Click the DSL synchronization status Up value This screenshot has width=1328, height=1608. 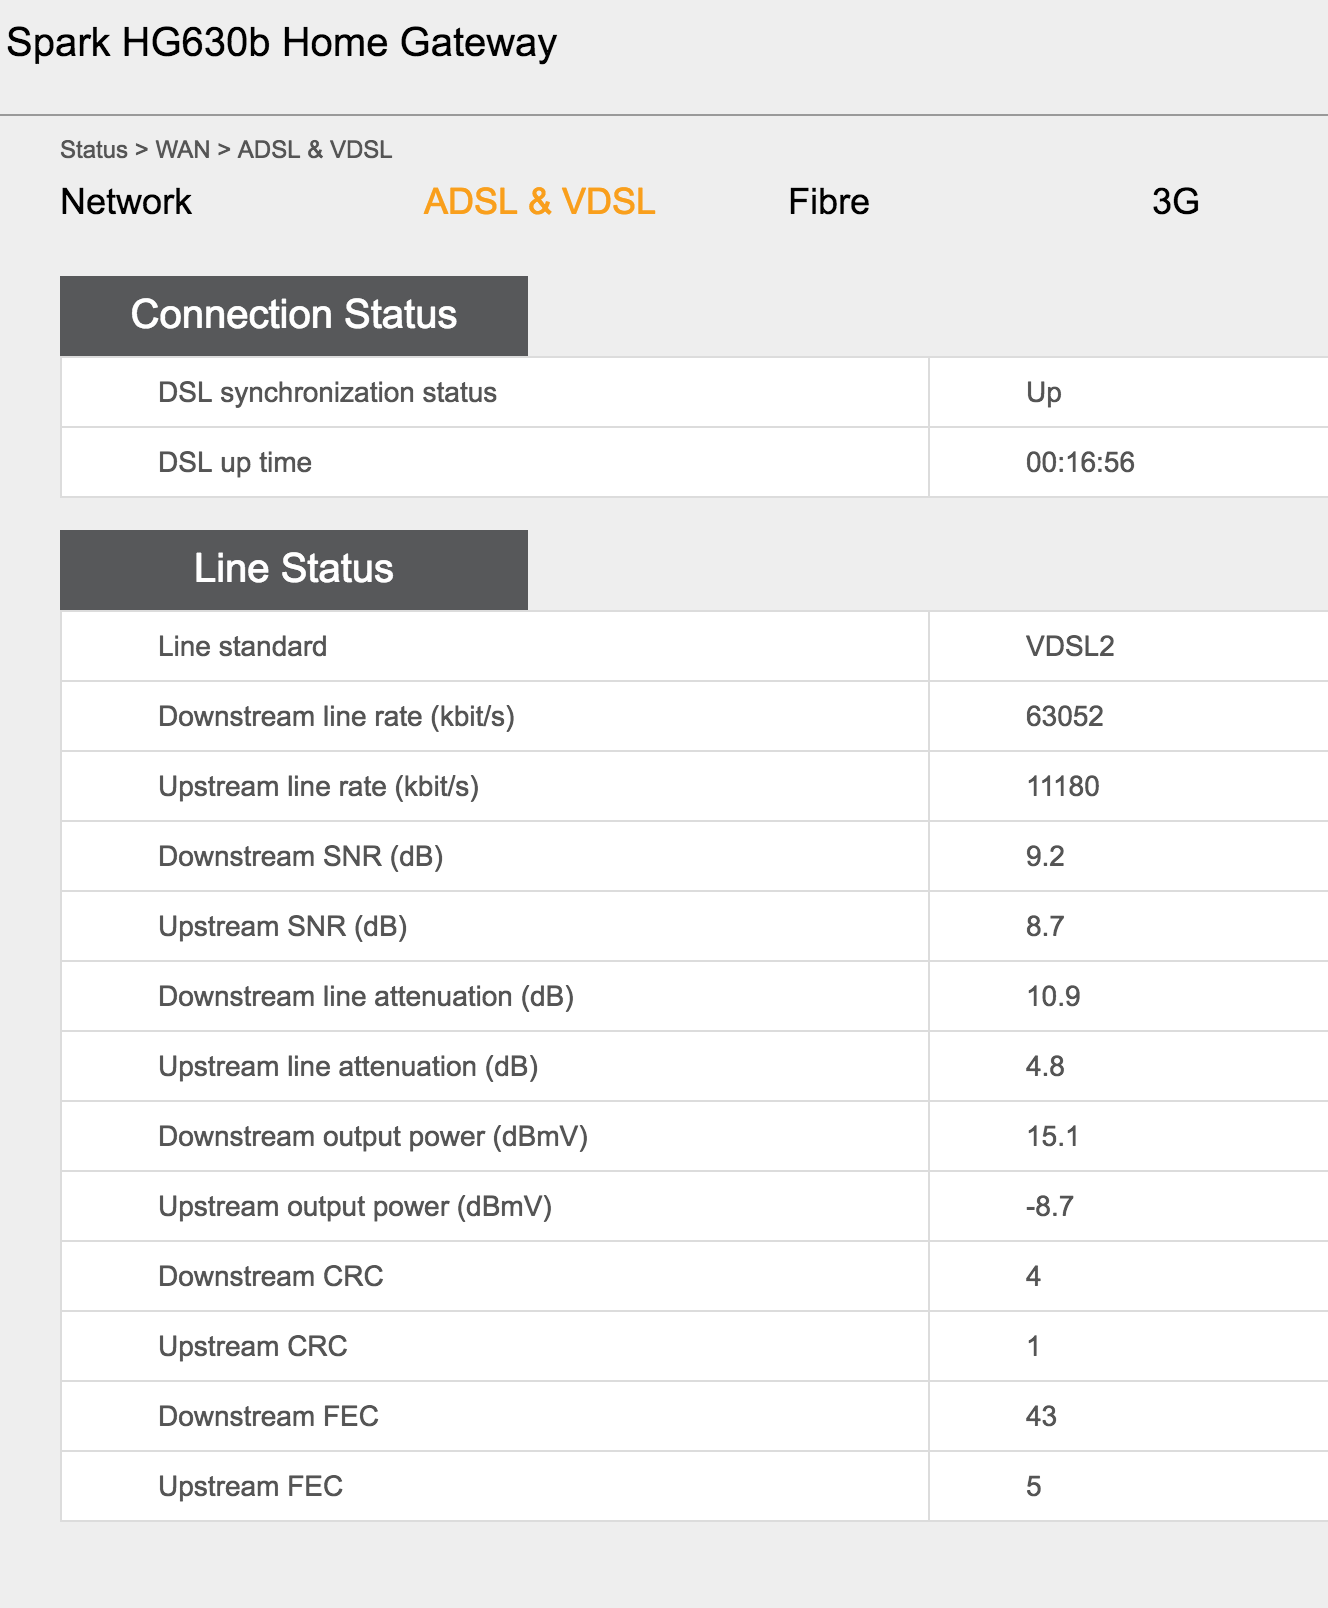tap(1043, 392)
